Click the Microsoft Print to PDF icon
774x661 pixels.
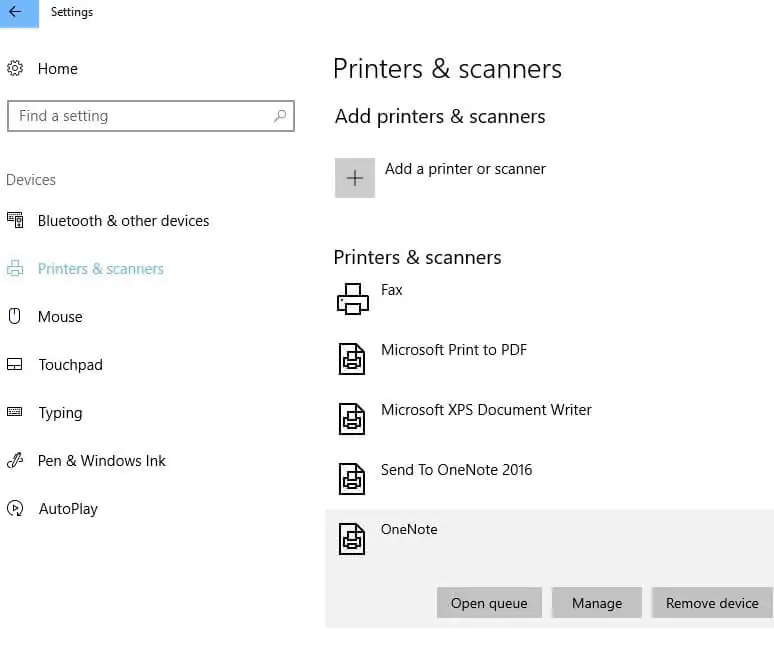click(x=352, y=359)
